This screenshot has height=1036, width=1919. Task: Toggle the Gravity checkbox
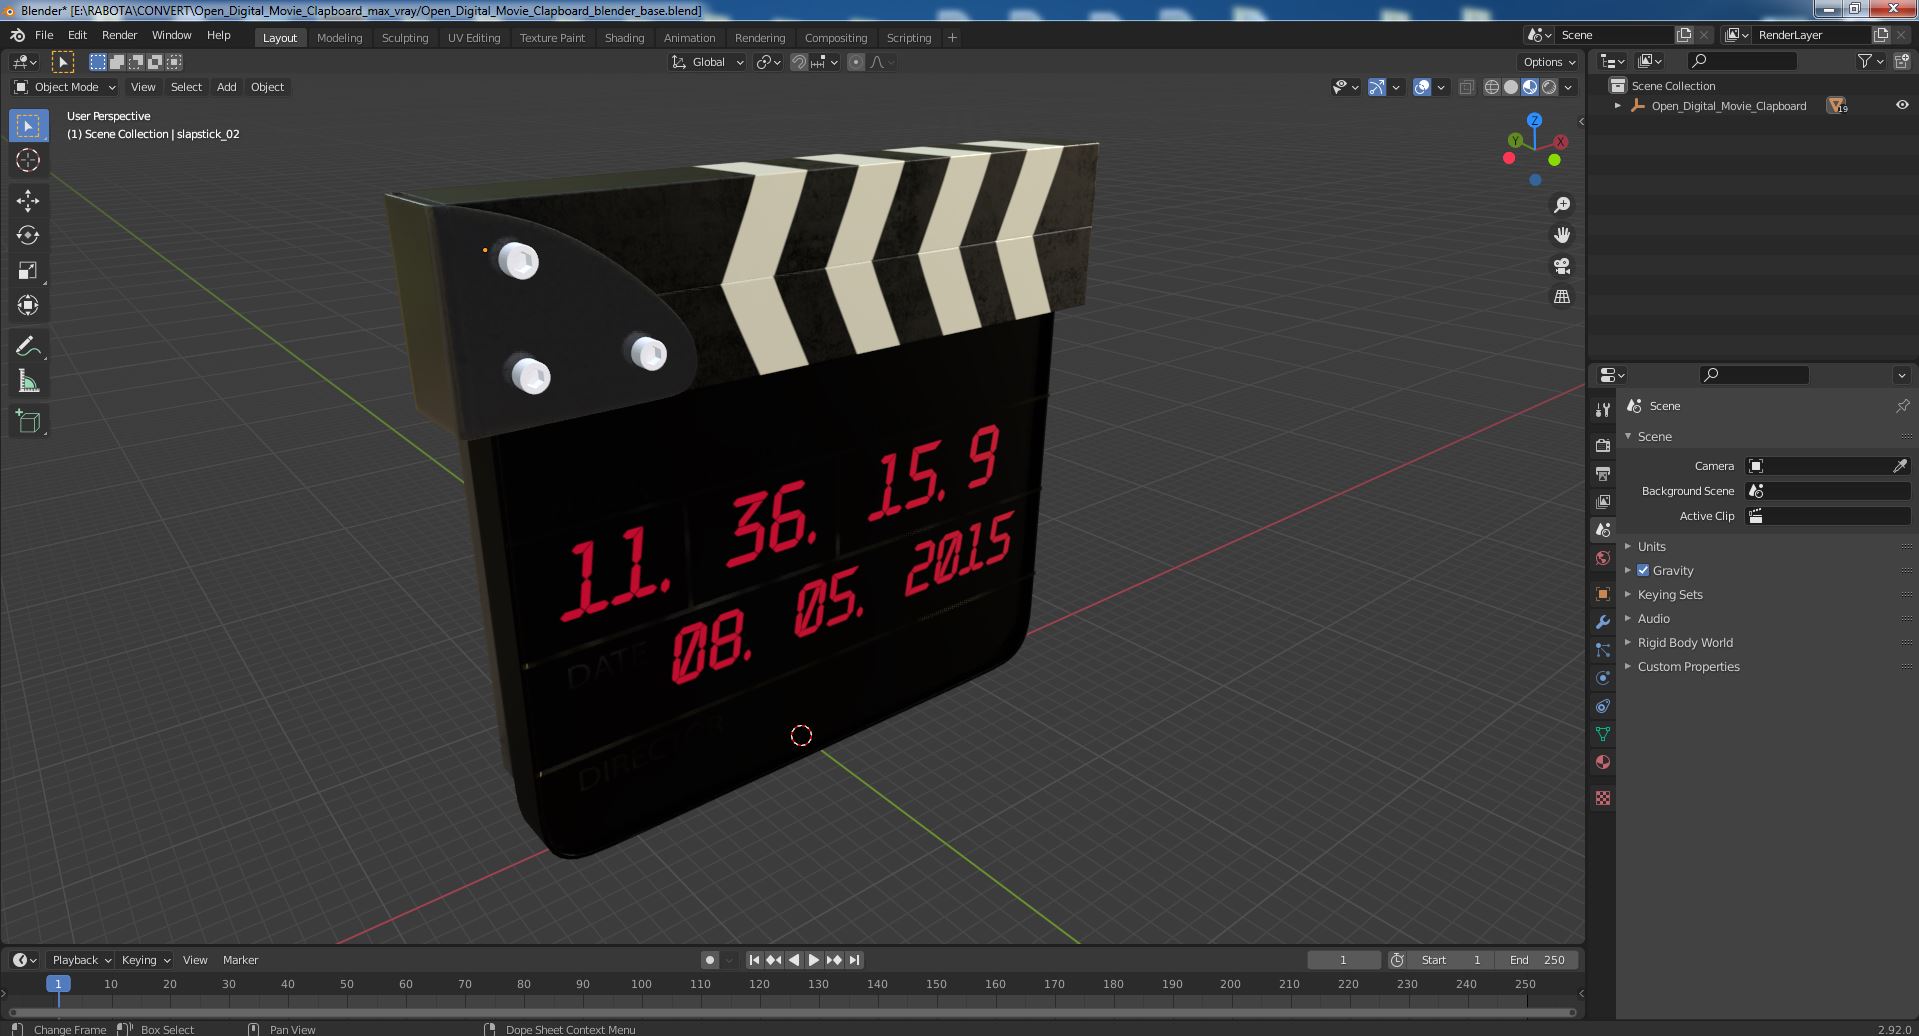[x=1643, y=570]
